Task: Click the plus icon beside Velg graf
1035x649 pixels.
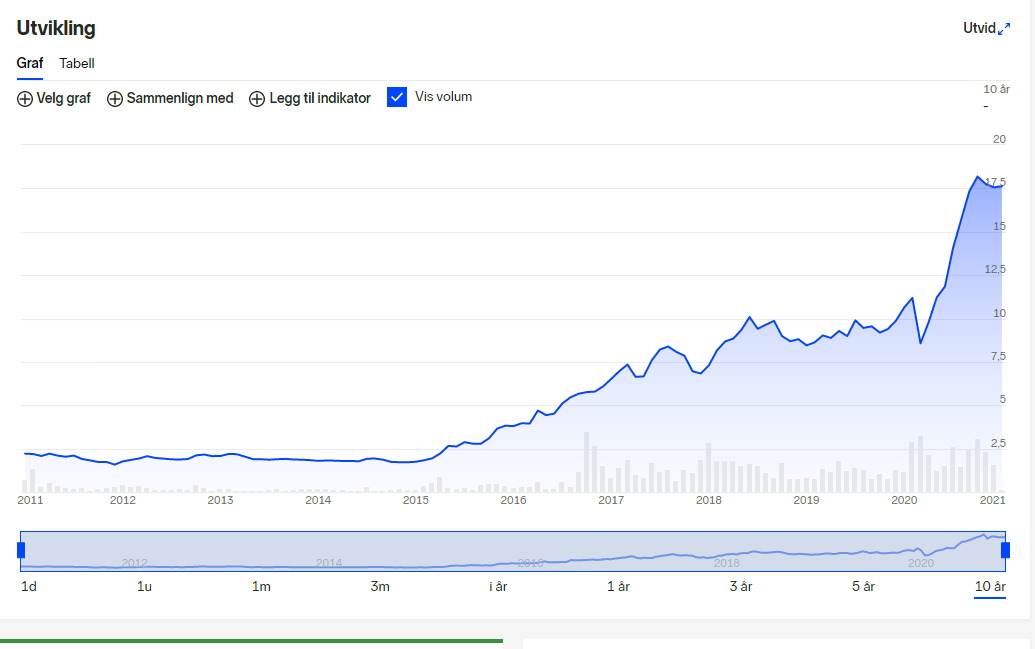Action: (x=24, y=99)
